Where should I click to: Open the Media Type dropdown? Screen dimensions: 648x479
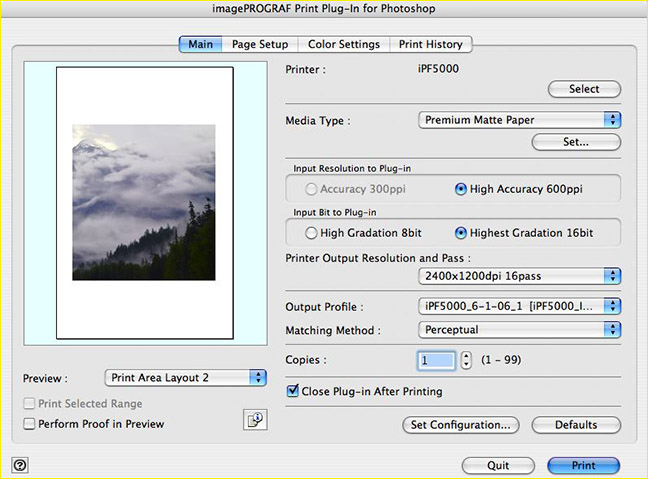(519, 120)
